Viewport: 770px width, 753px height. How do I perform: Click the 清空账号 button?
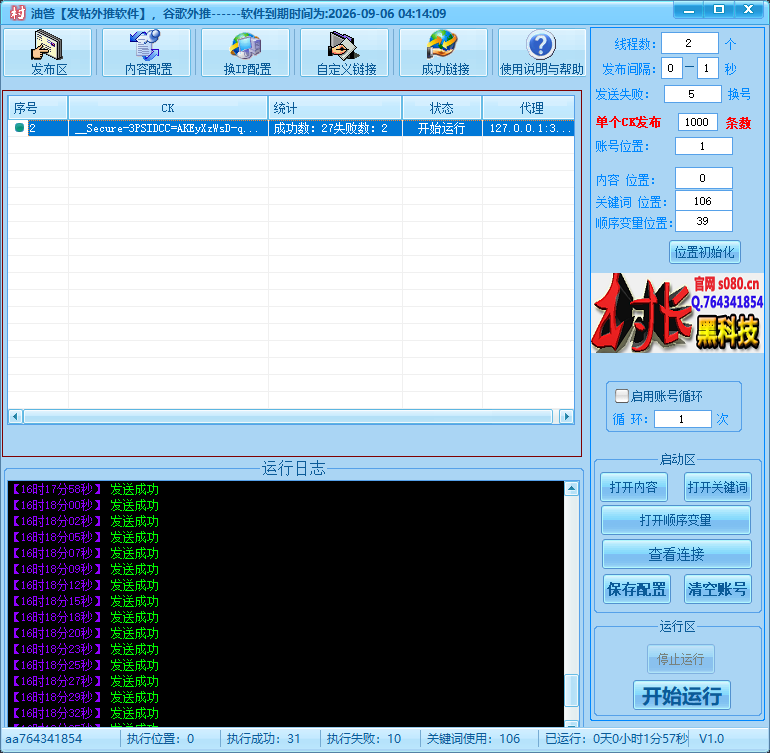[717, 589]
